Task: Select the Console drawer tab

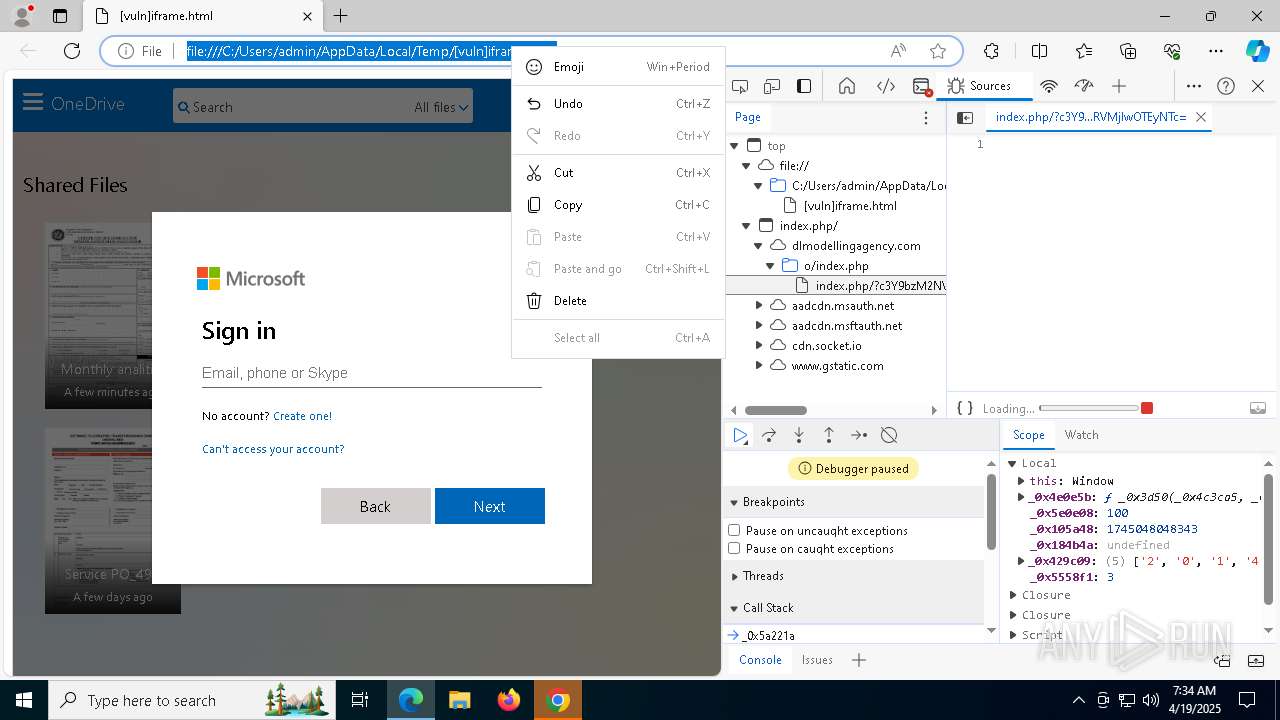Action: tap(760, 660)
